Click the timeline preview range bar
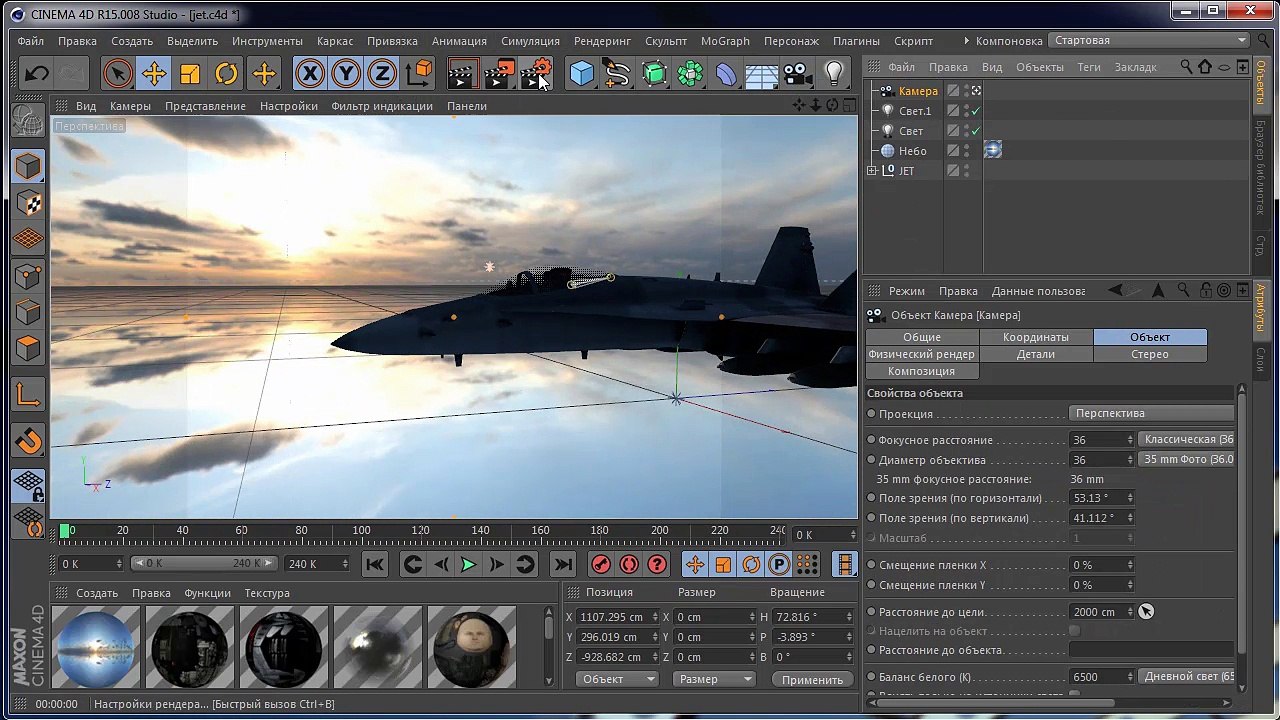This screenshot has width=1280, height=720. click(x=203, y=564)
